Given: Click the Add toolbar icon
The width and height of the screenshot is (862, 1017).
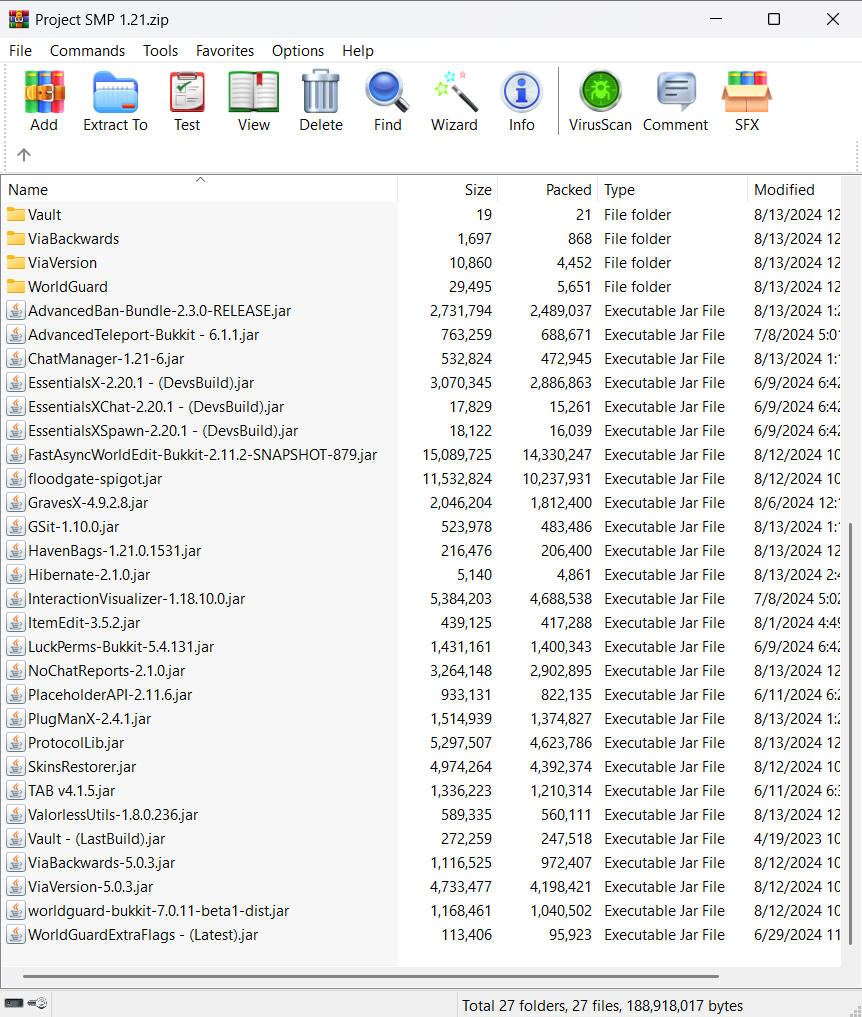Looking at the screenshot, I should pos(44,91).
